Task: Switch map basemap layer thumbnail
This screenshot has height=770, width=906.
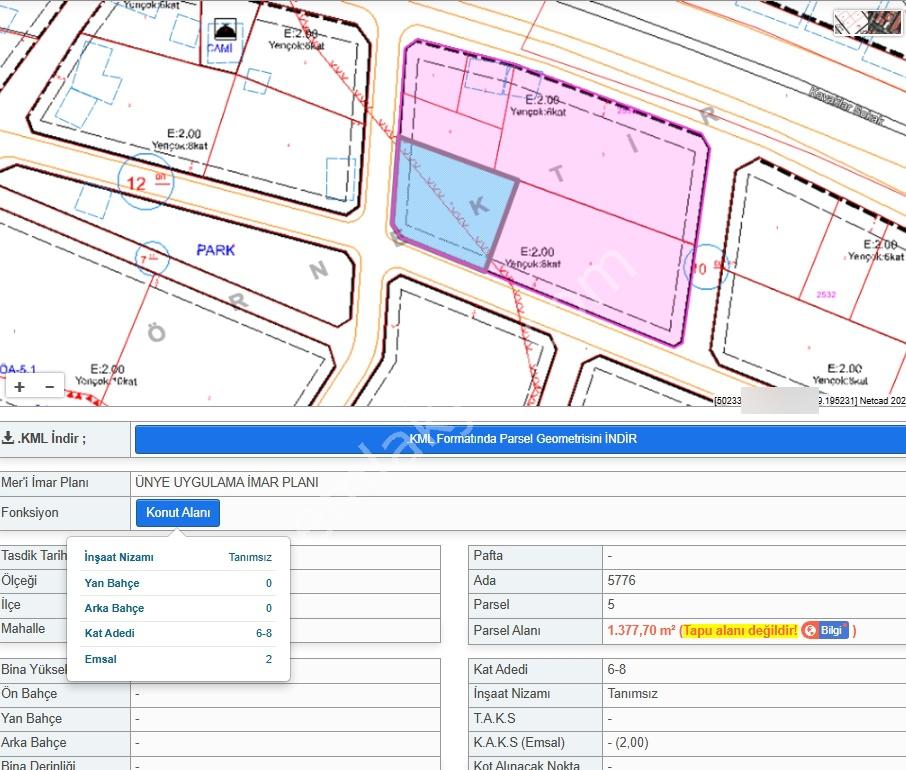Action: [x=868, y=23]
